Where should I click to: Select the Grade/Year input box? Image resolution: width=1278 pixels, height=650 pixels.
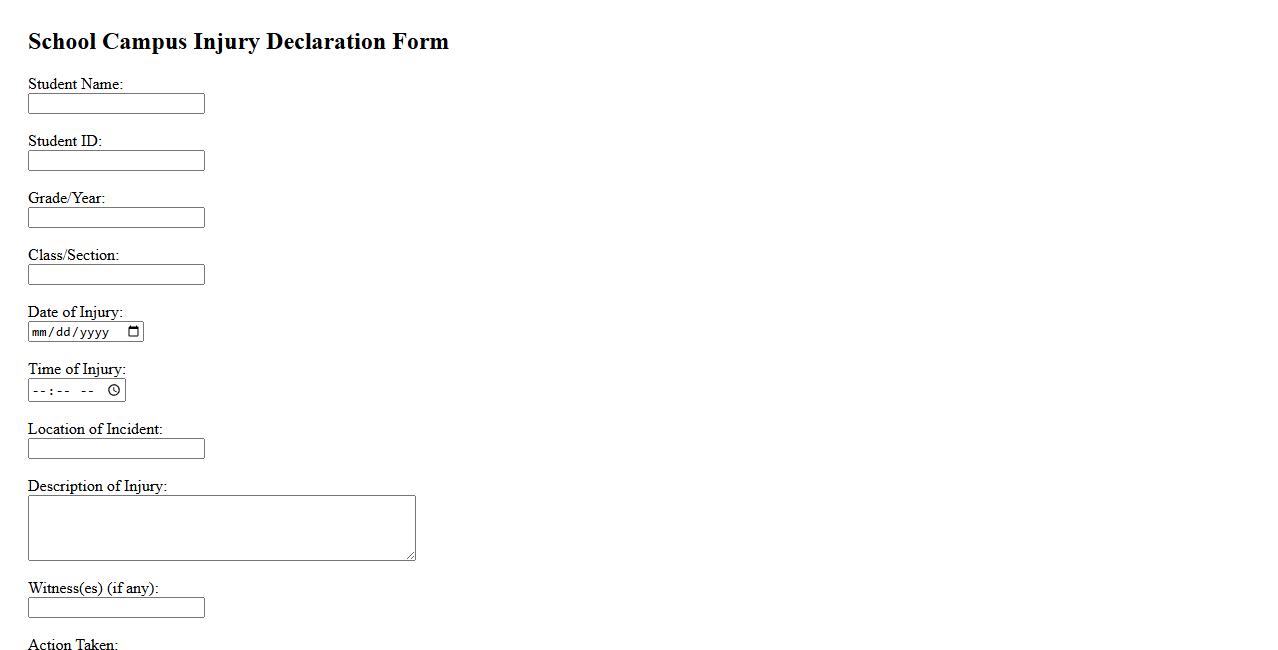point(116,218)
